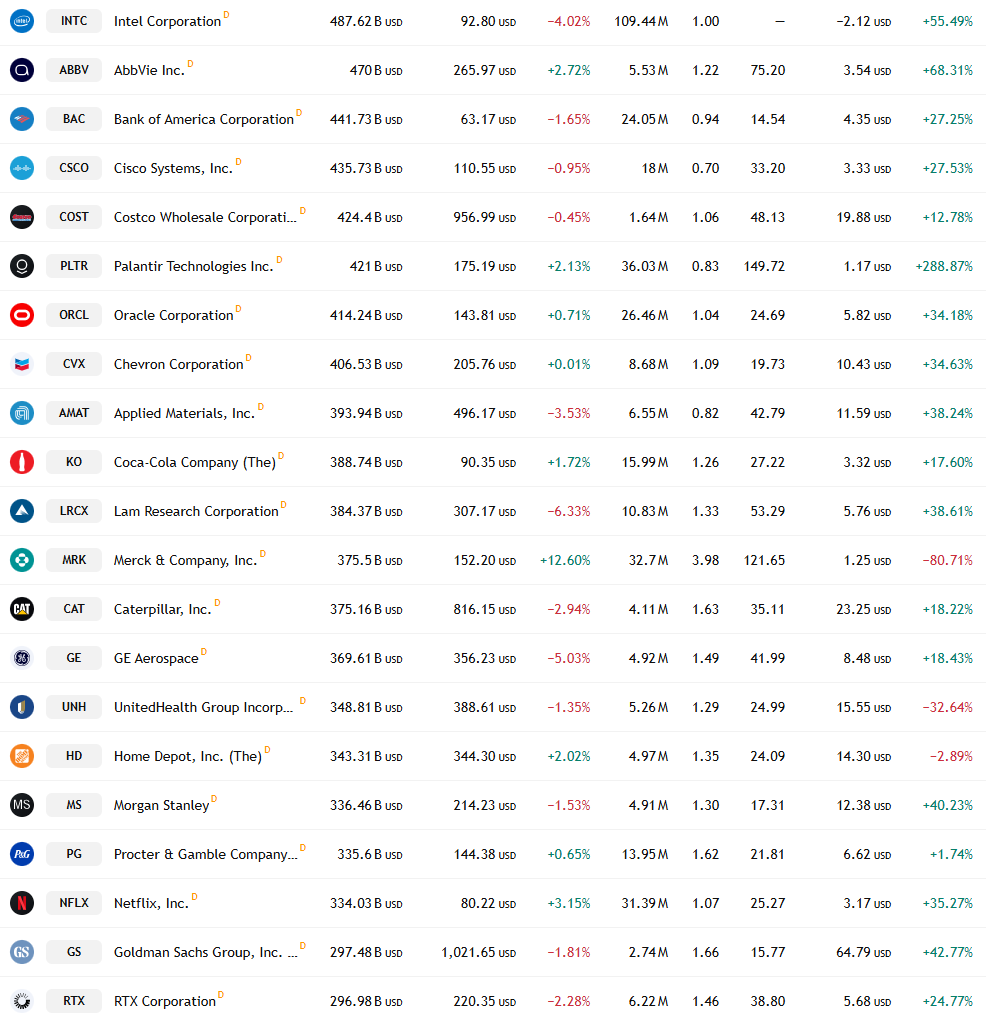Click the Intel company logo icon
This screenshot has height=1023, width=986.
22,21
